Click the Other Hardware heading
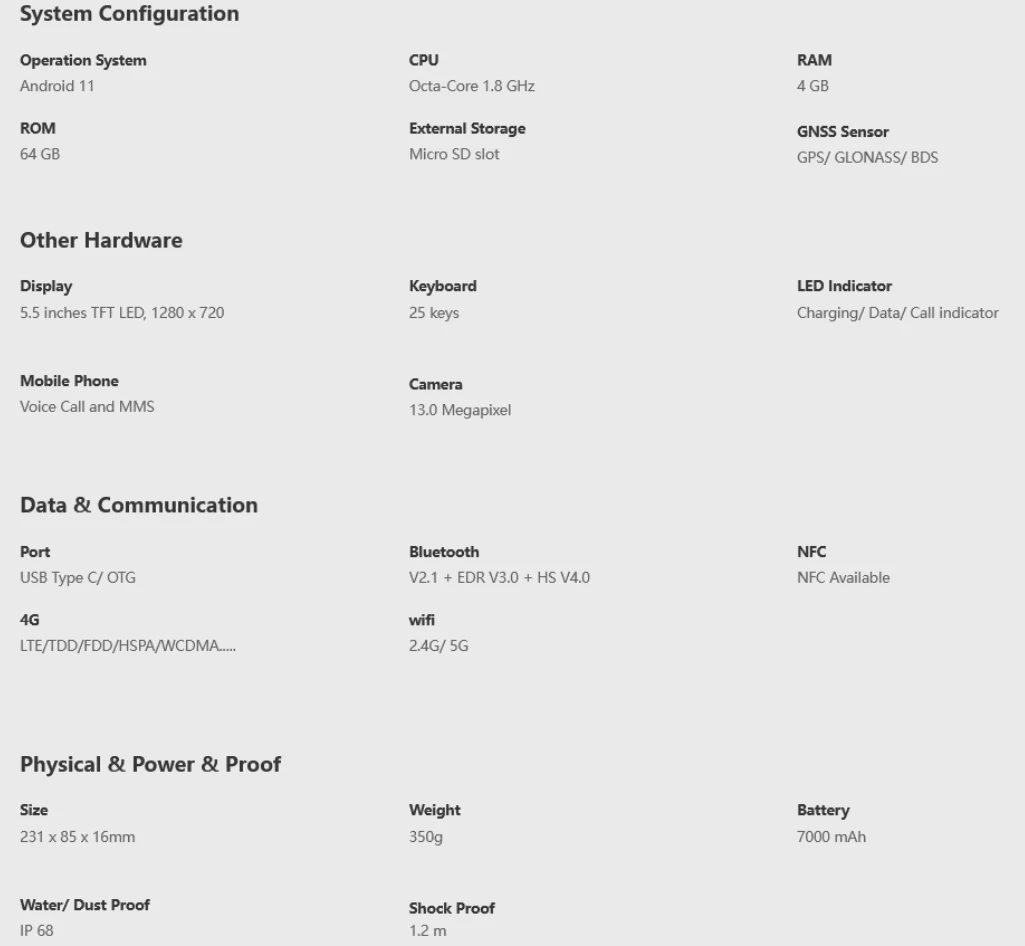The image size is (1025, 946). [x=101, y=240]
